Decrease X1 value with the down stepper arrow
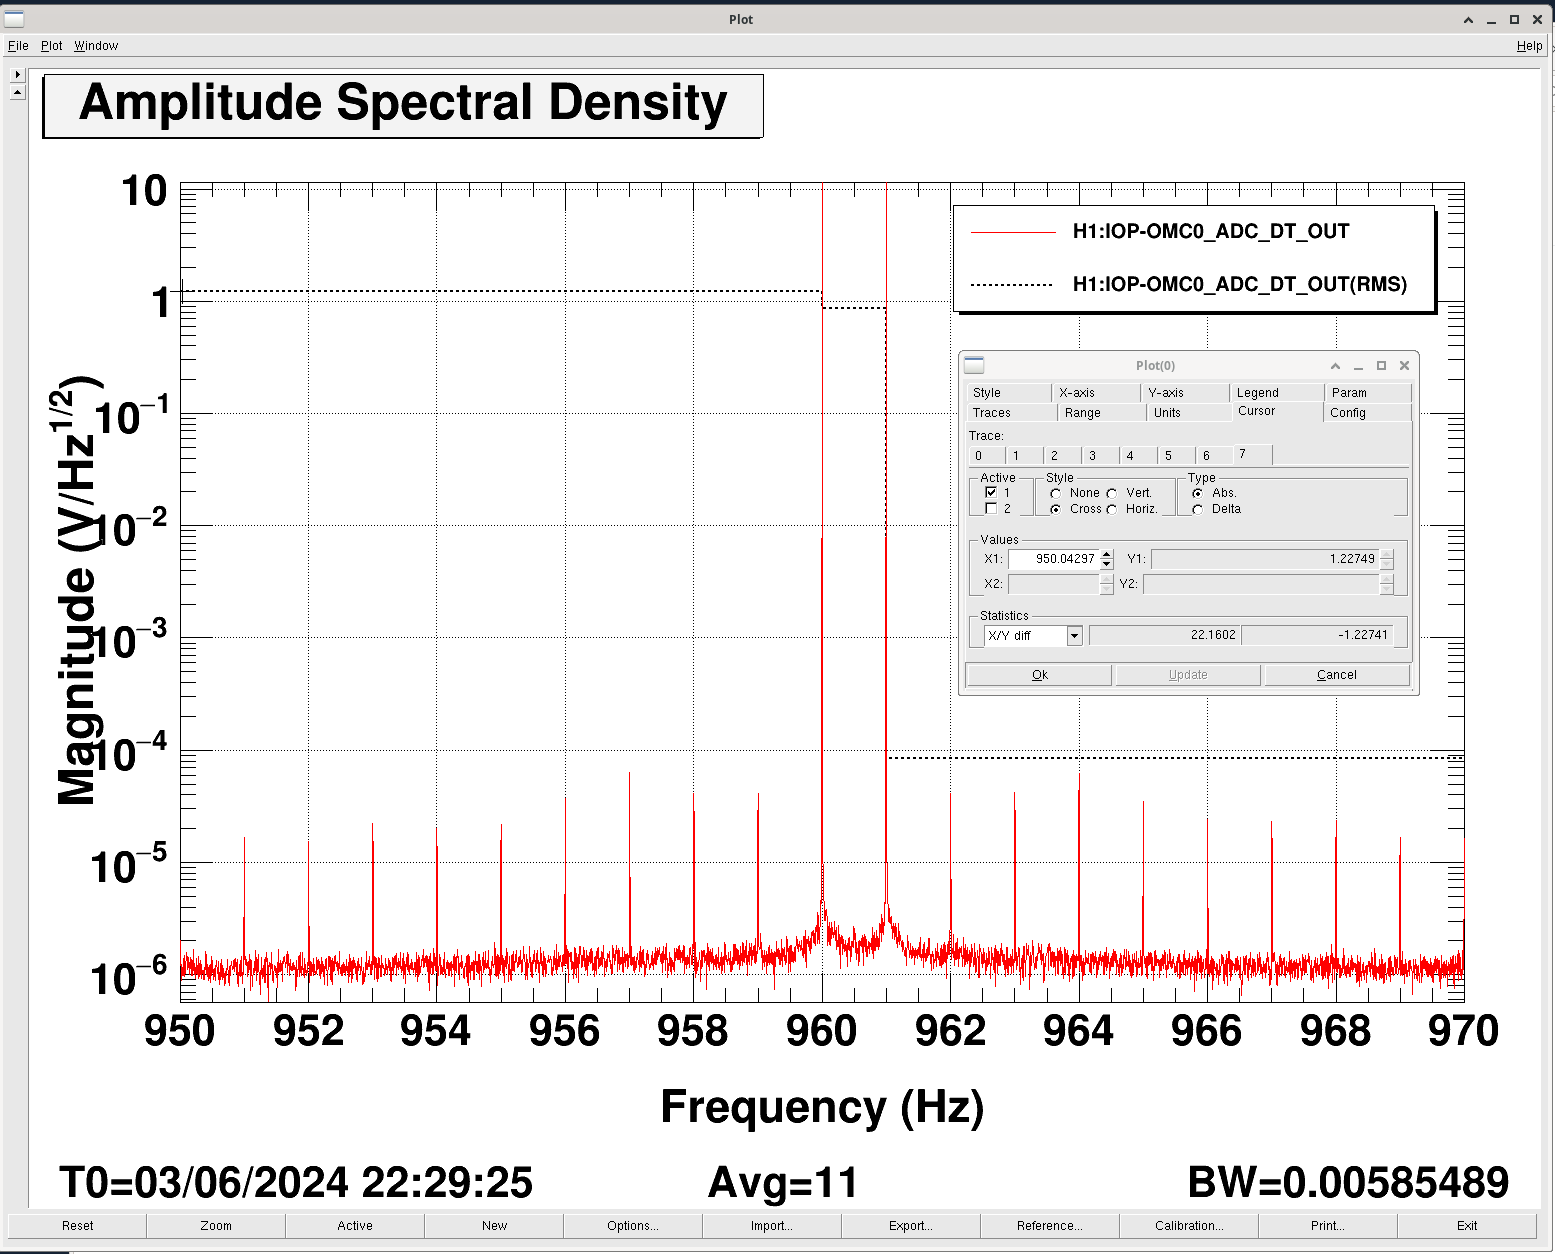 coord(1106,565)
